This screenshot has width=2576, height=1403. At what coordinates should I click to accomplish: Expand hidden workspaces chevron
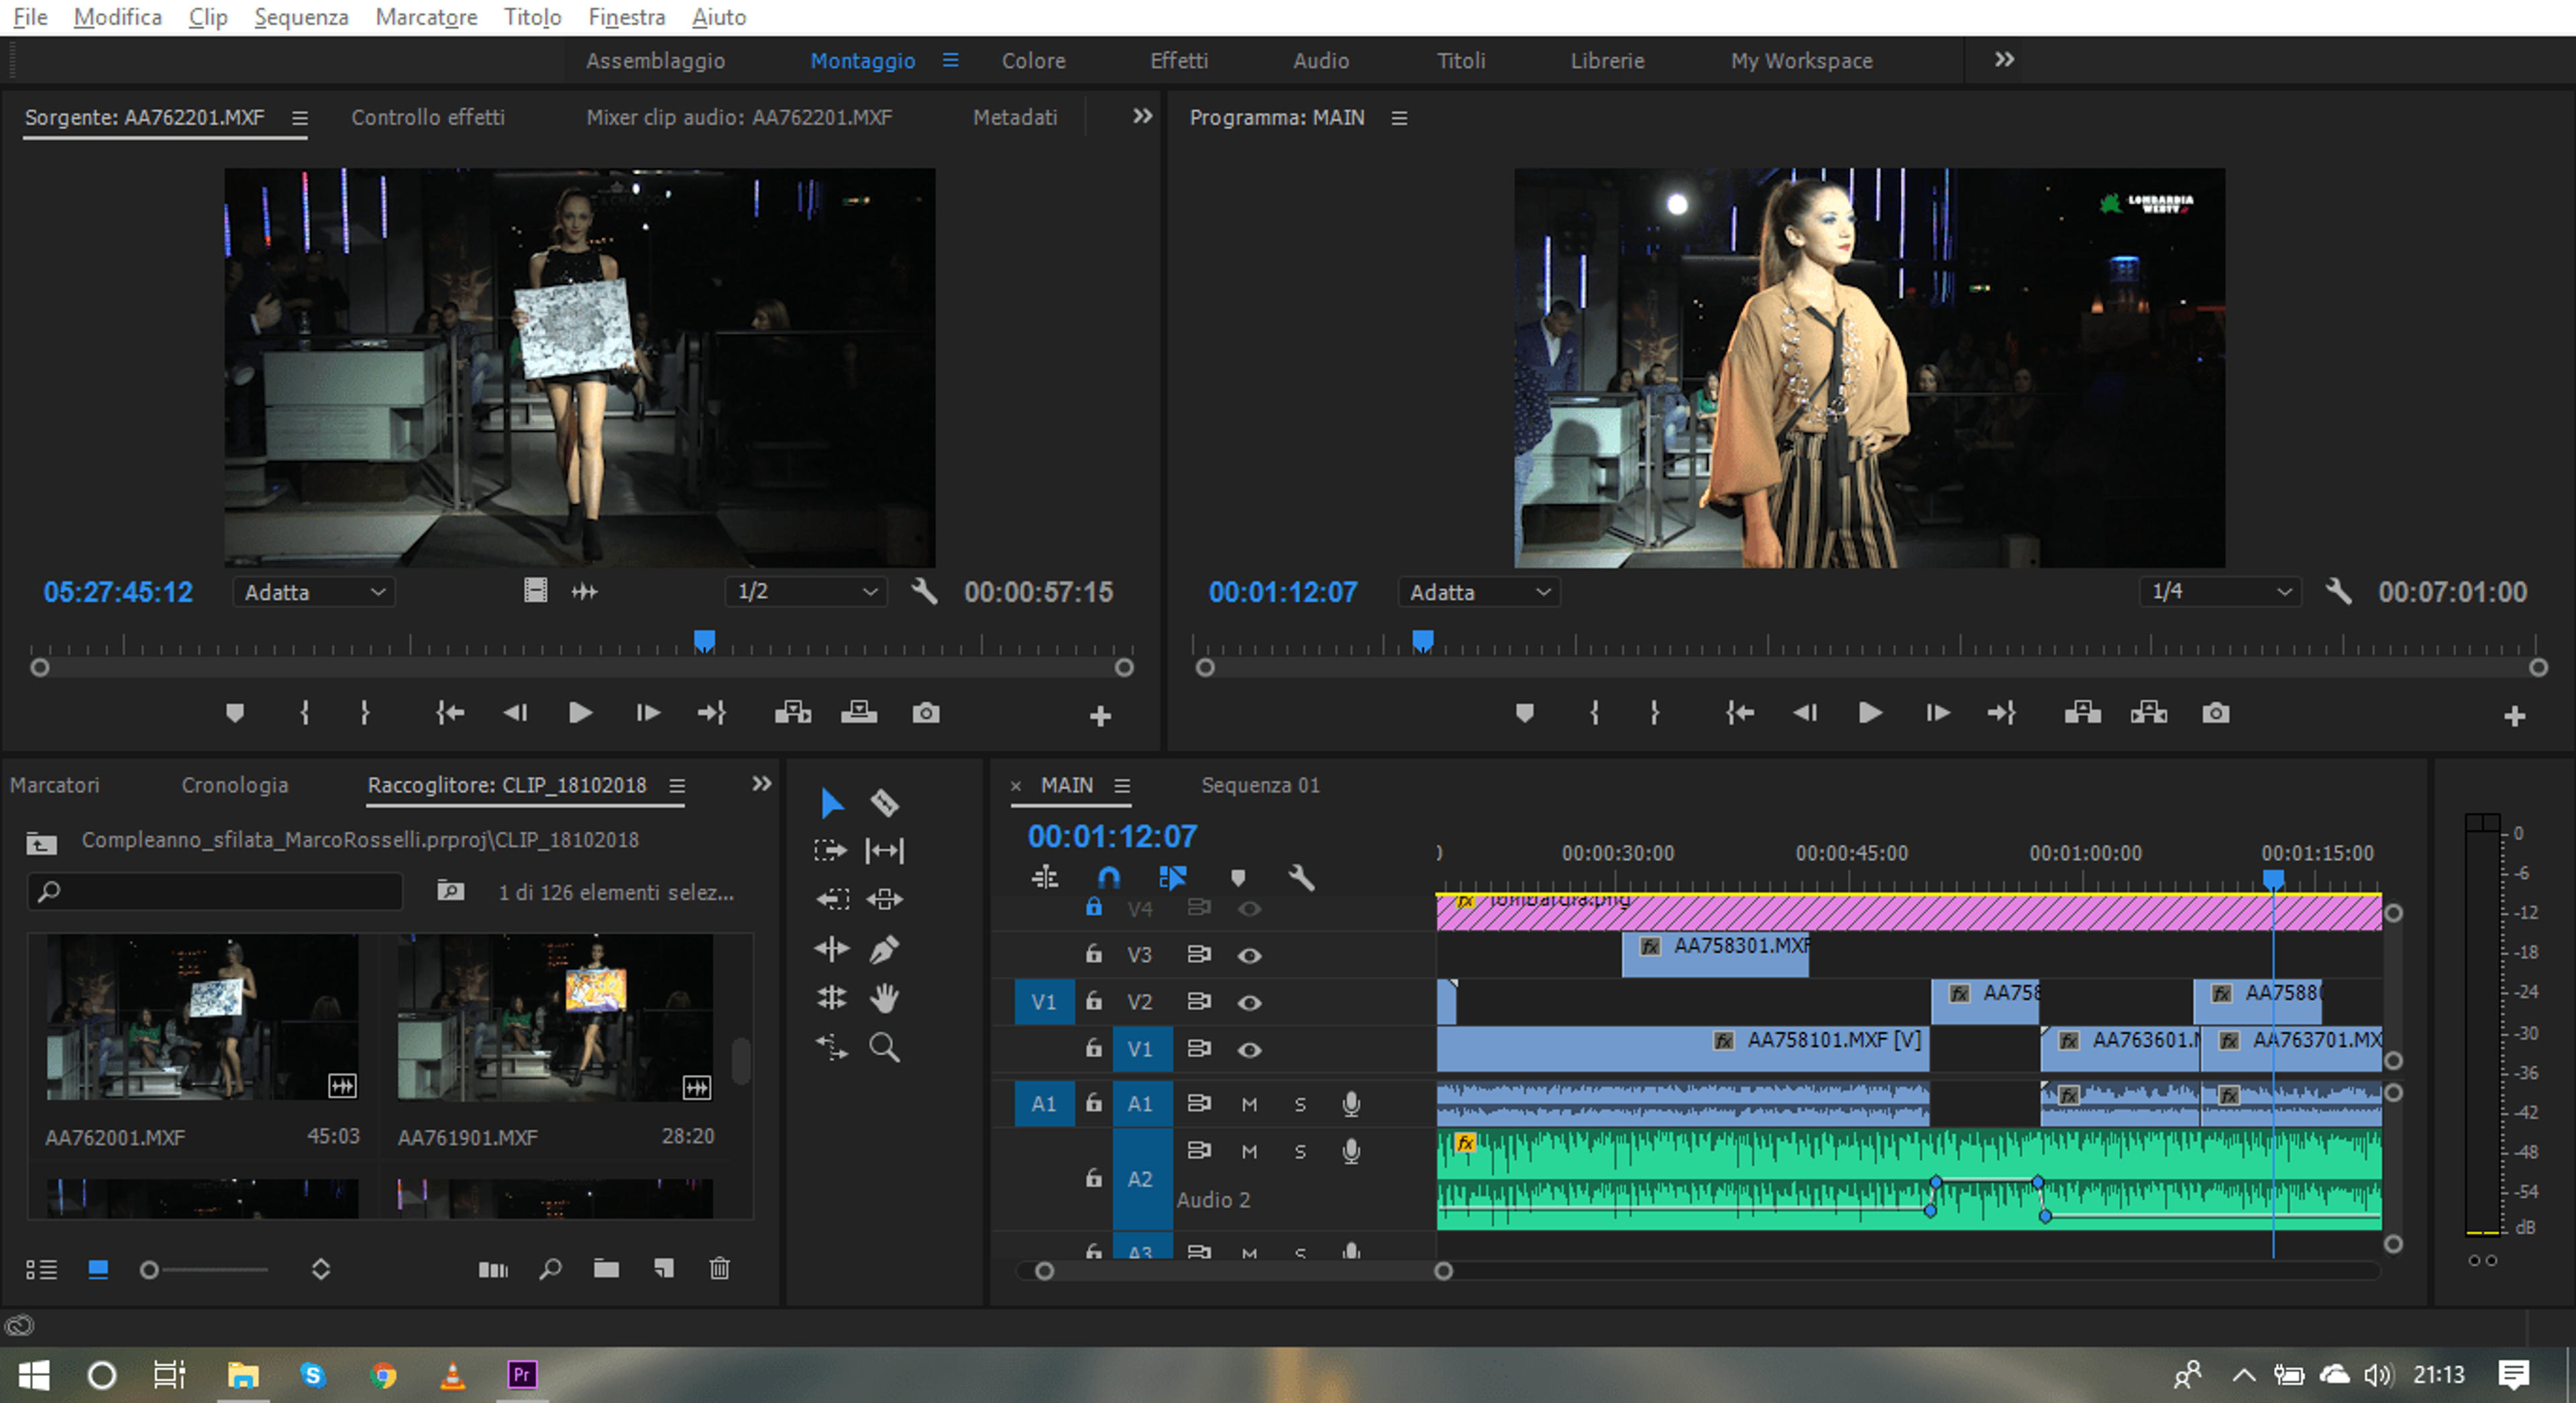coord(2005,60)
